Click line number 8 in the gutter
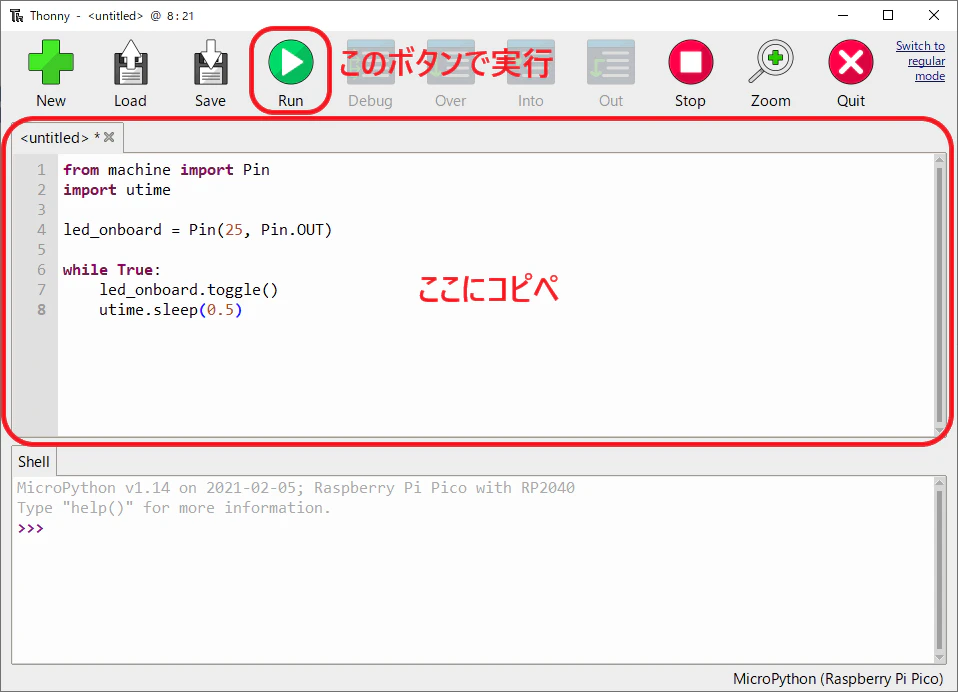 point(41,310)
